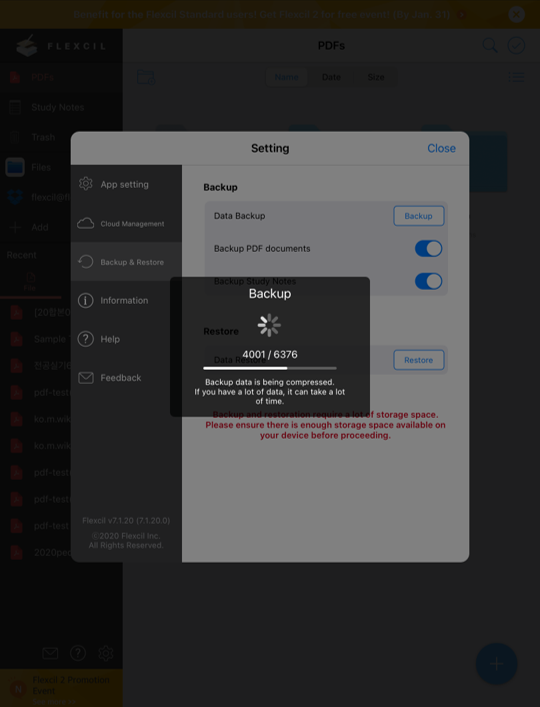
Task: Click the Information circle icon
Action: click(x=86, y=300)
